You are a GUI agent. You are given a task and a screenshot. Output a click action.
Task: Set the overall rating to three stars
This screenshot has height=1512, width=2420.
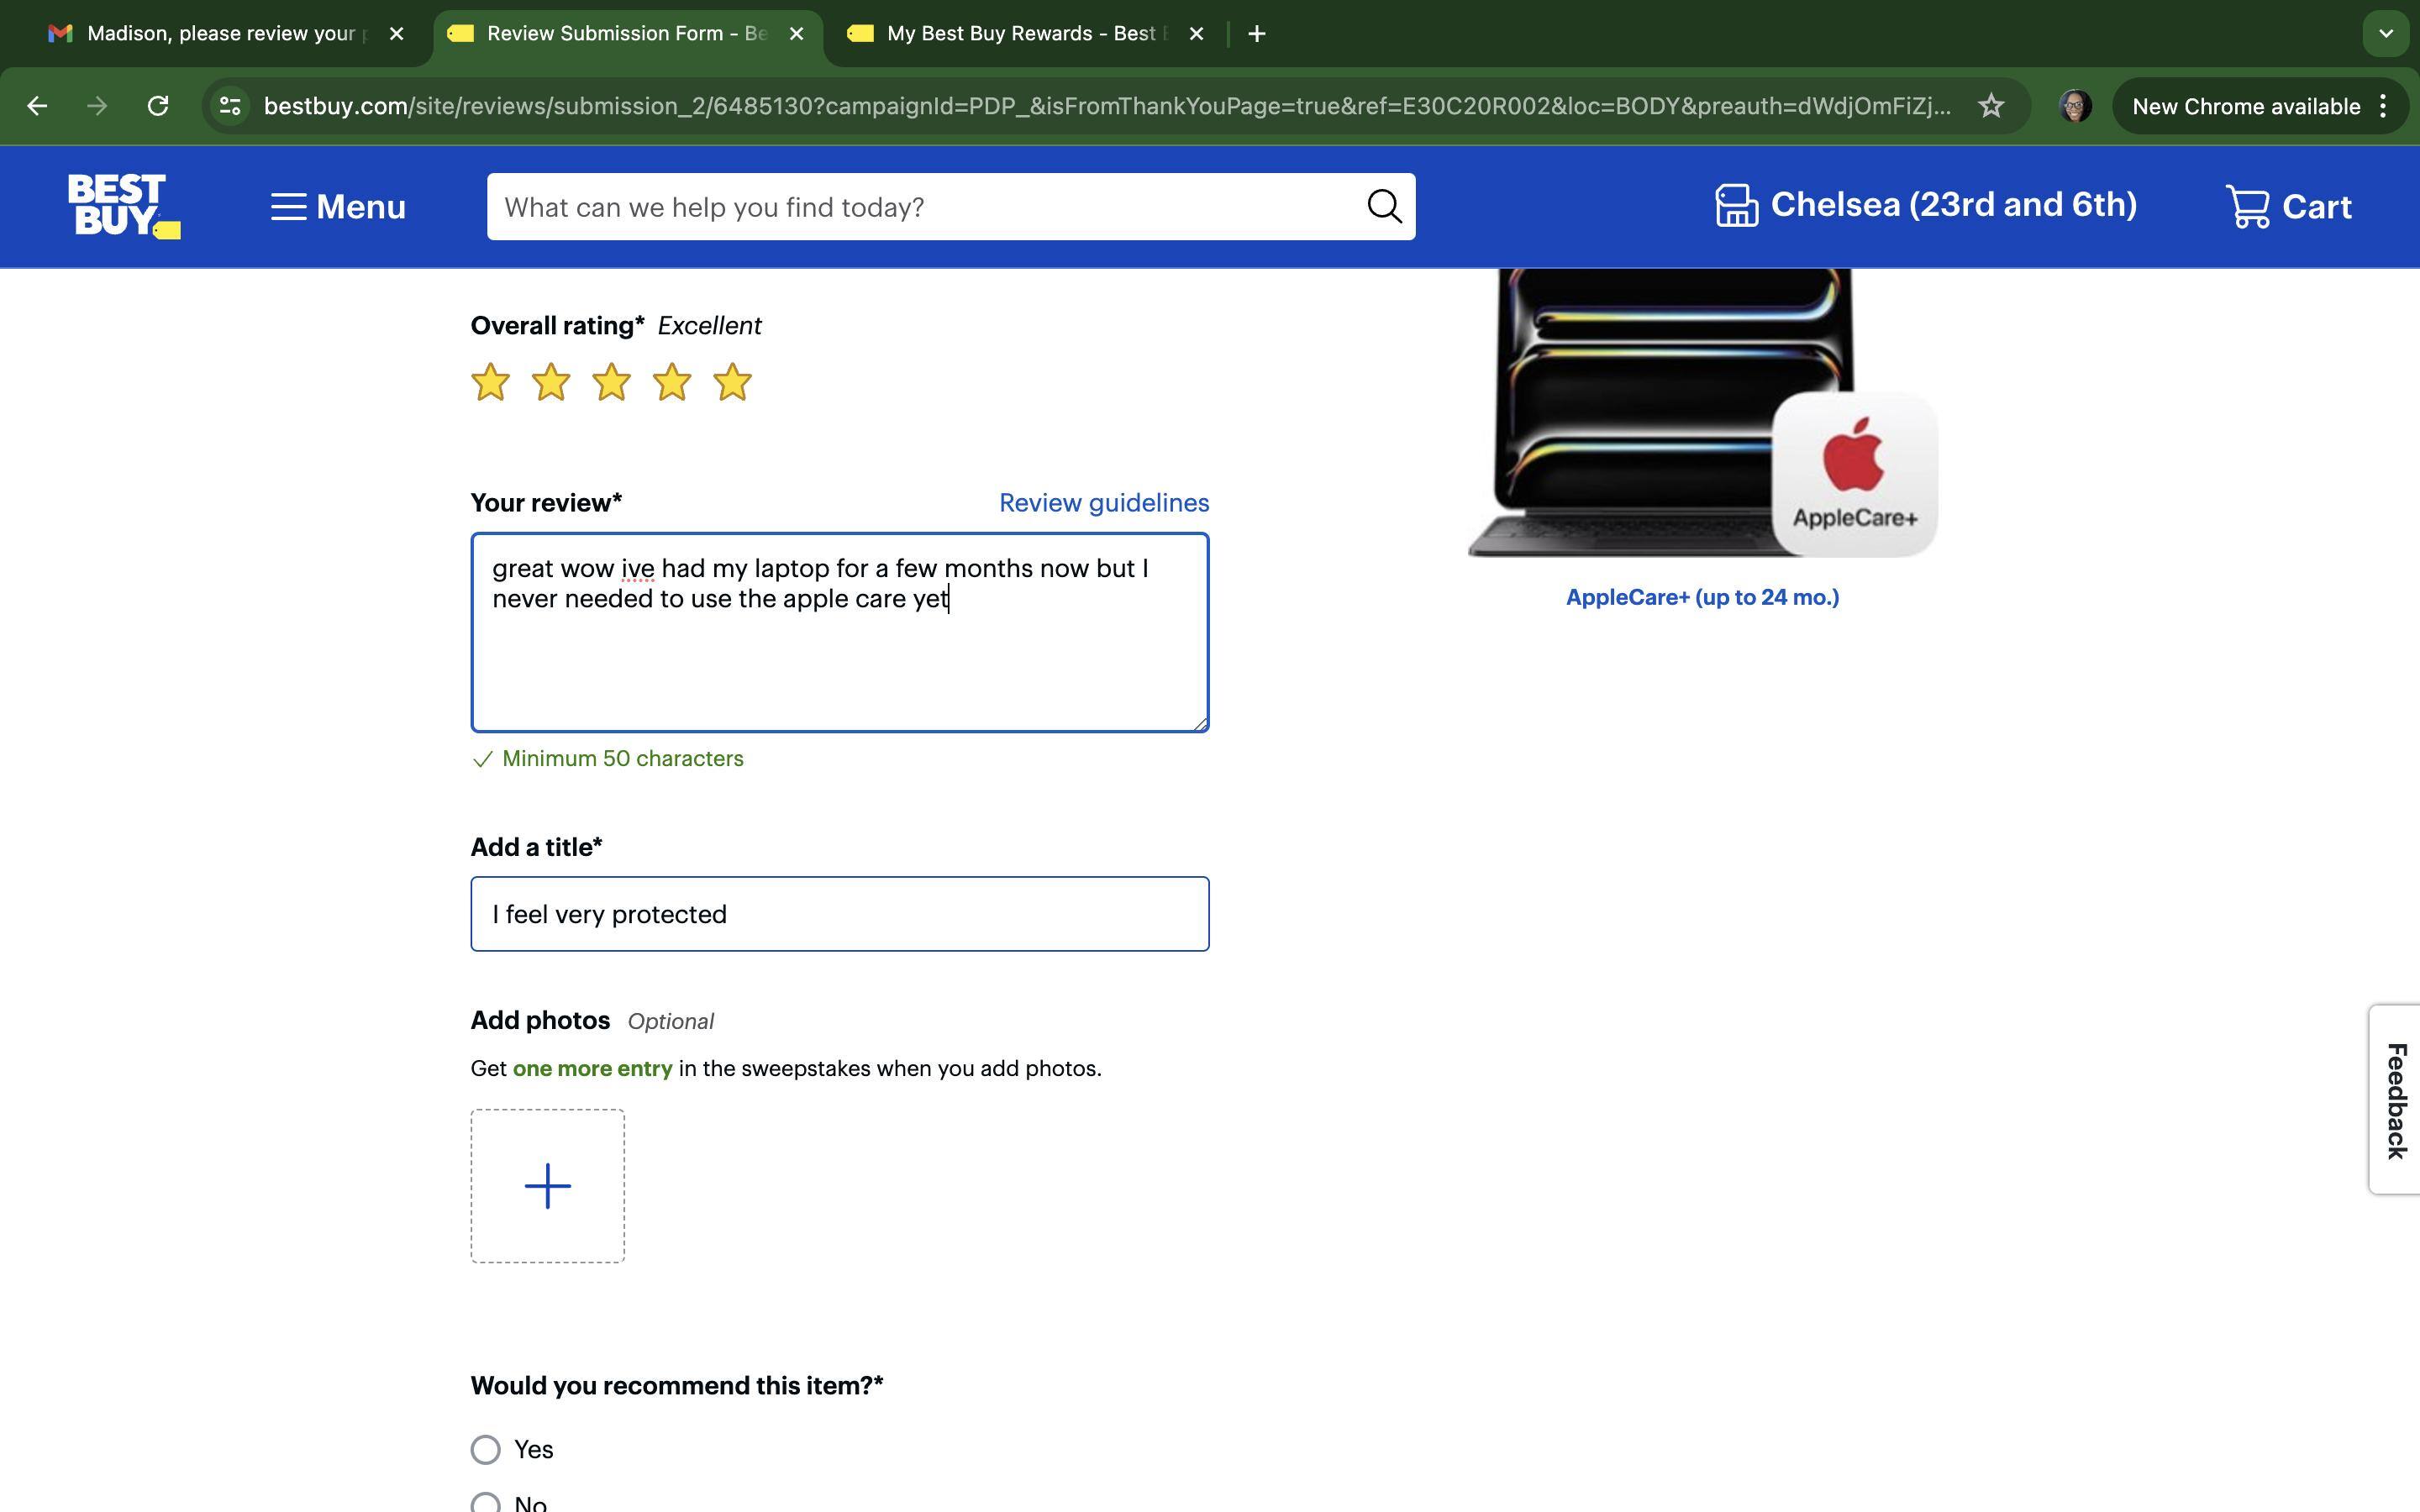[x=611, y=381]
